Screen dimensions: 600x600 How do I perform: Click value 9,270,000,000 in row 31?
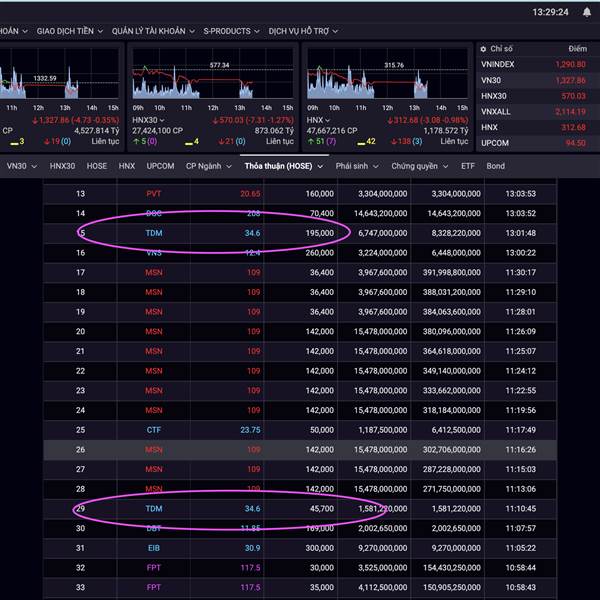383,548
